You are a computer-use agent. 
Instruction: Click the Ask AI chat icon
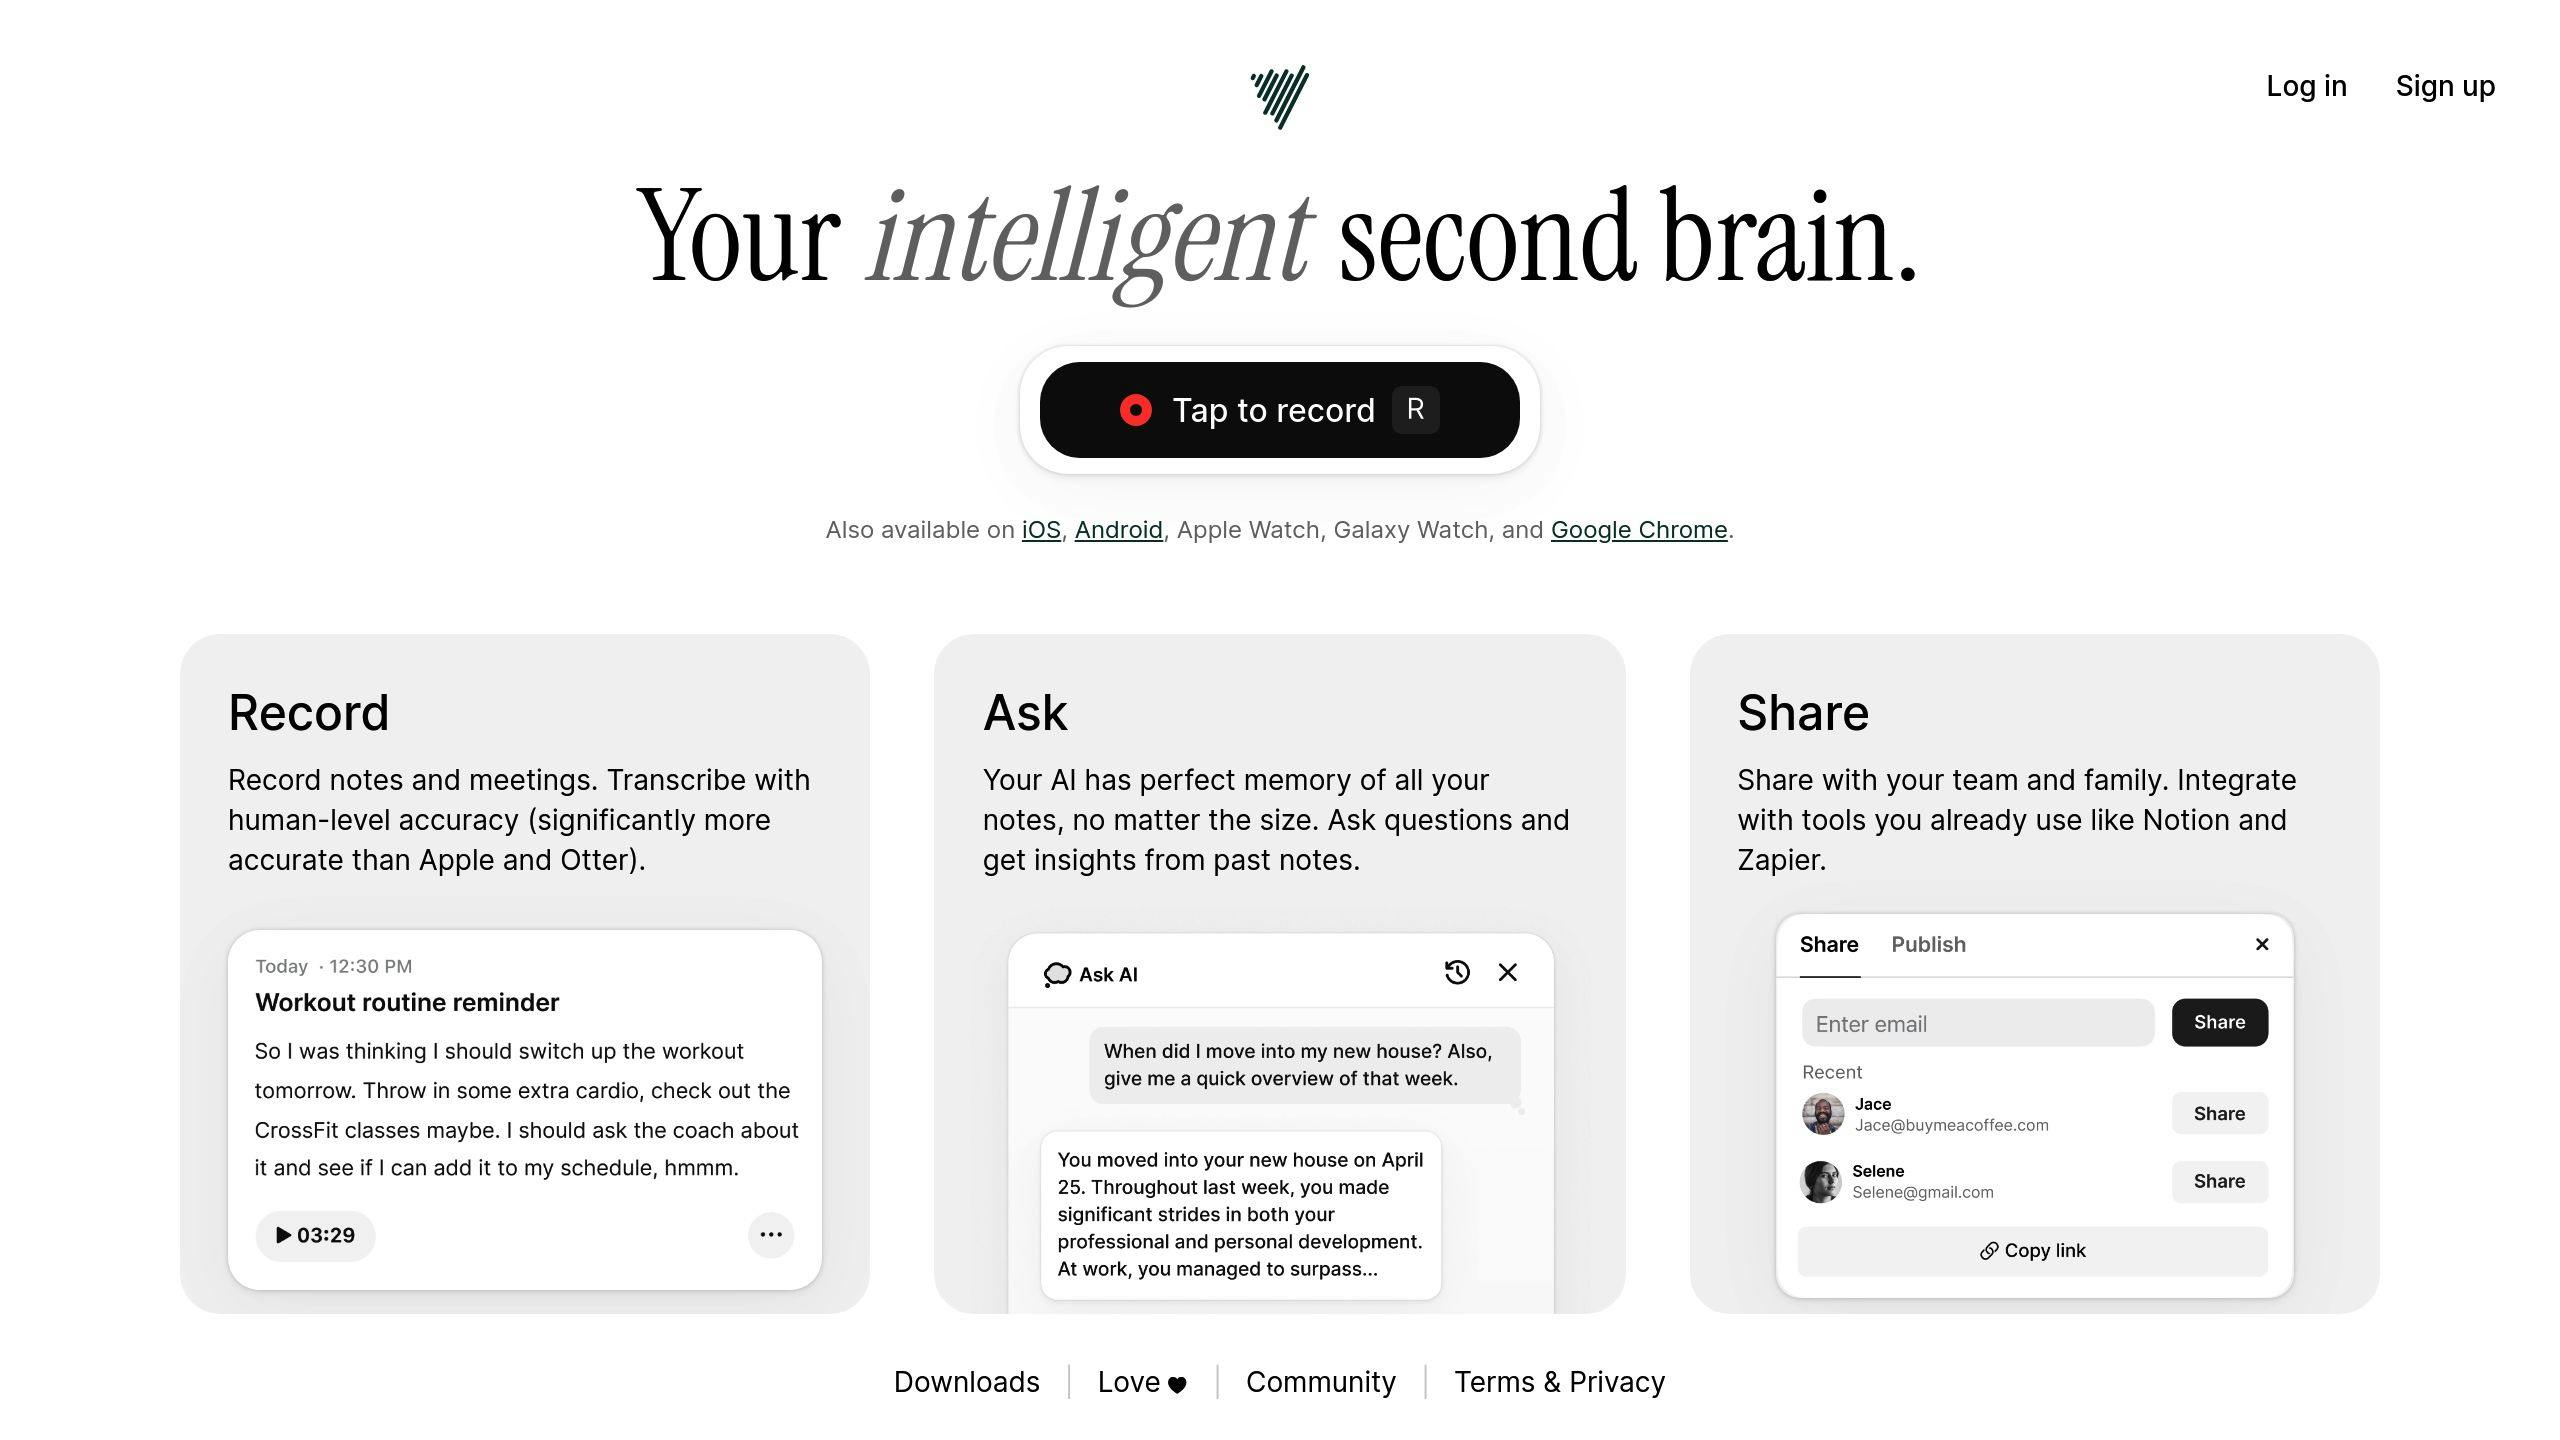[1055, 974]
